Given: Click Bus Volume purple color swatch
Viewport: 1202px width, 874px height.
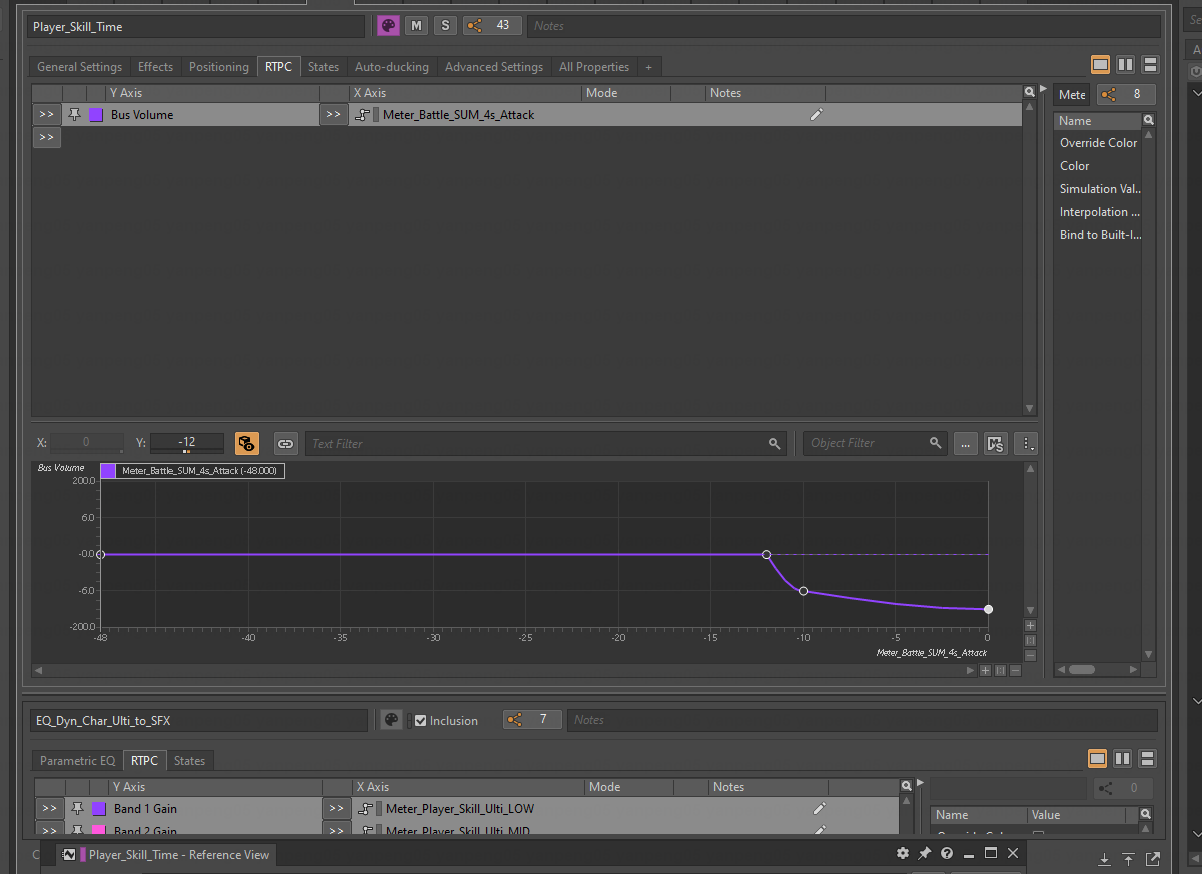Looking at the screenshot, I should [x=96, y=115].
